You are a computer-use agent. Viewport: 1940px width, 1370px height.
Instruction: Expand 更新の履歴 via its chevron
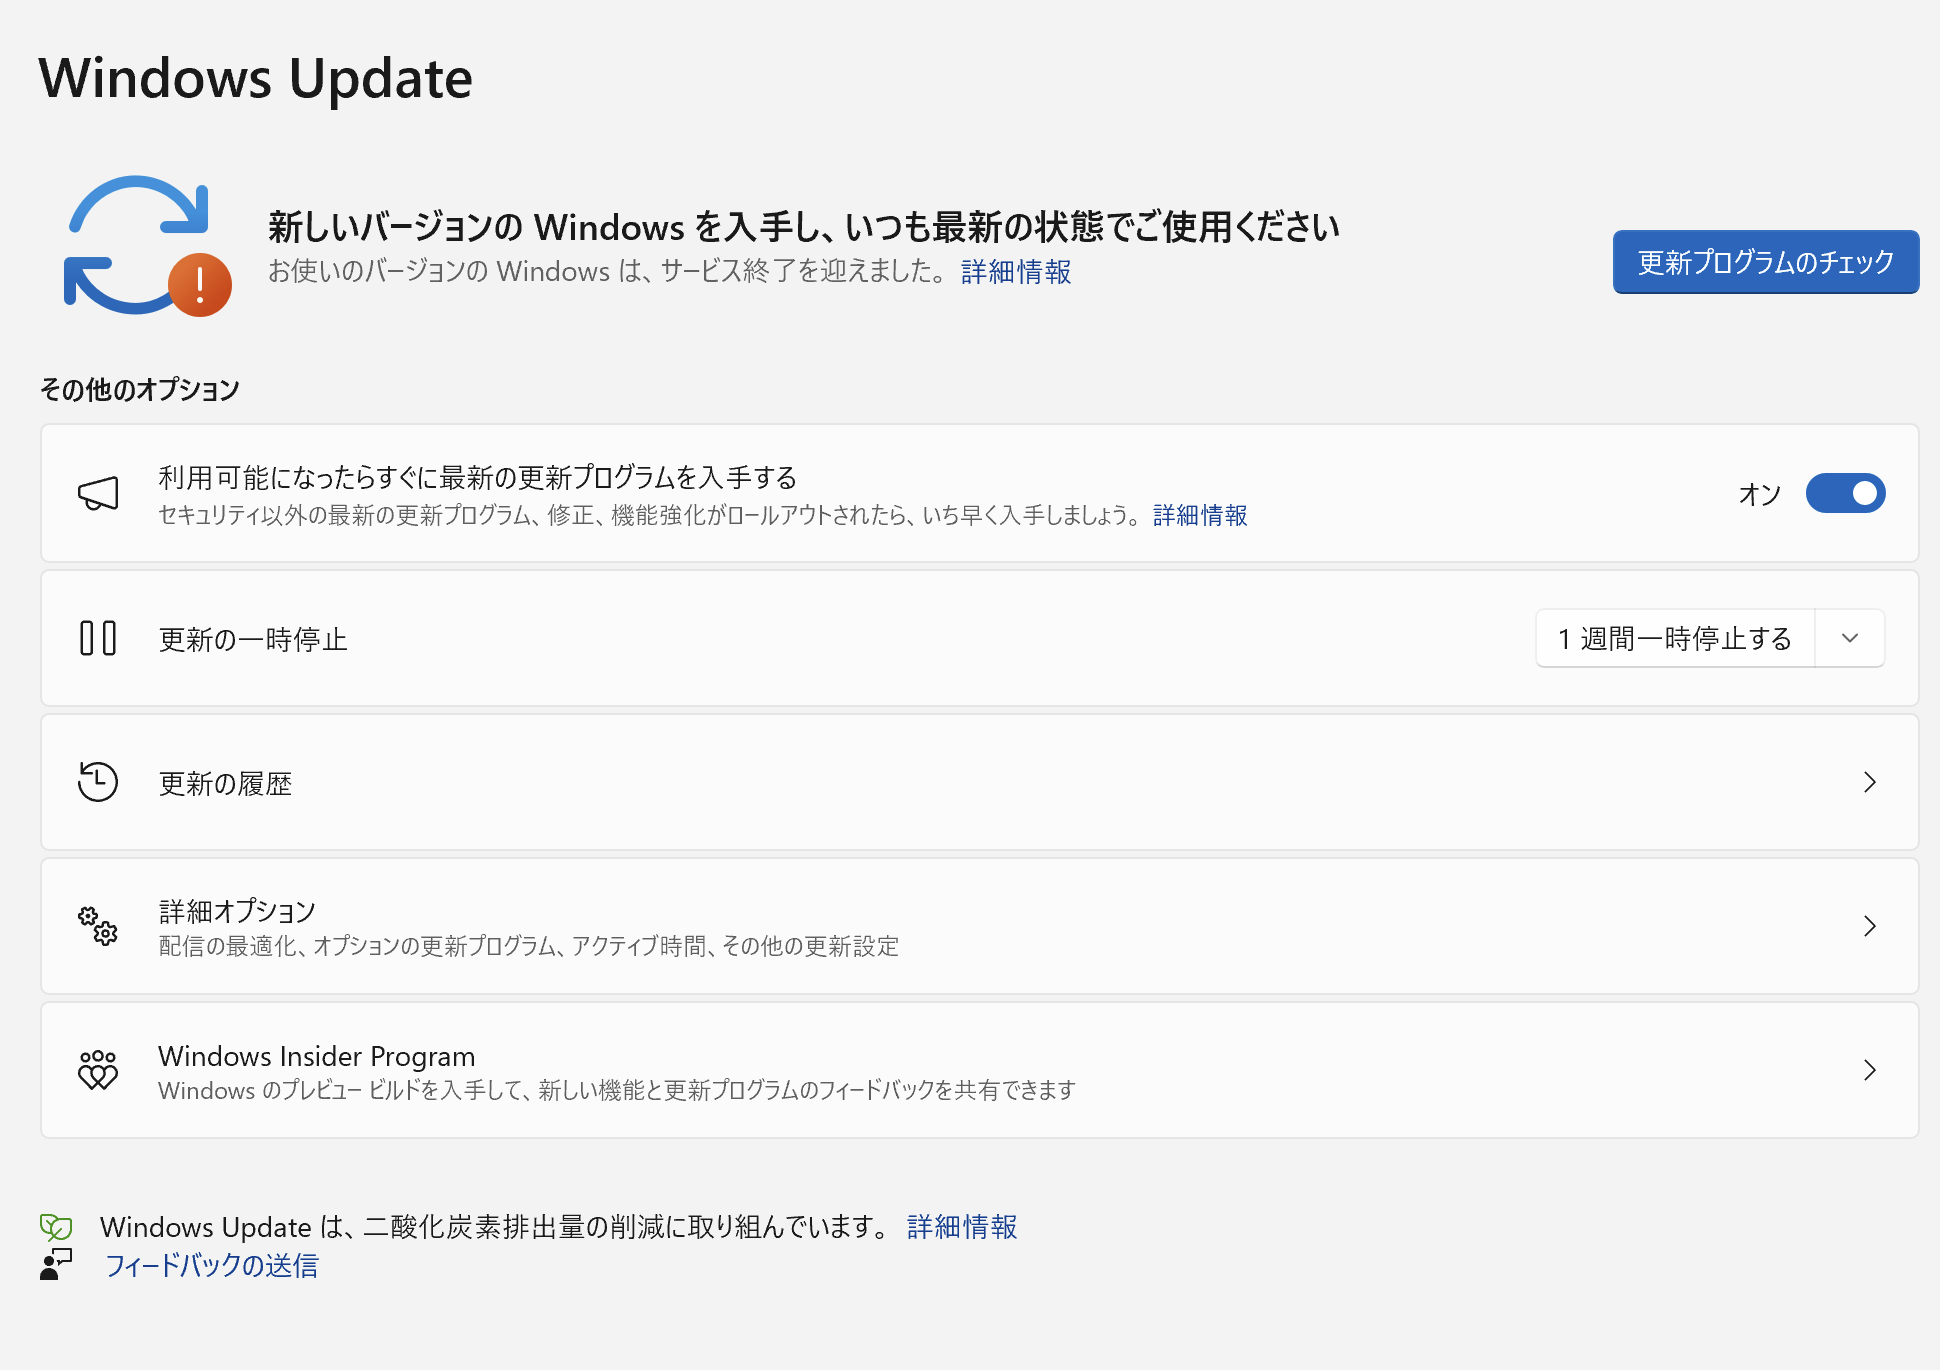(x=1869, y=782)
